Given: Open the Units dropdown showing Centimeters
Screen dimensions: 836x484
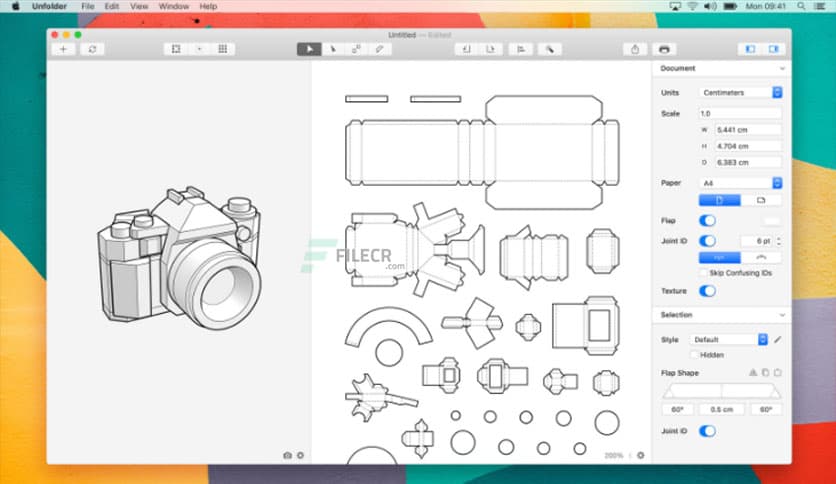Looking at the screenshot, I should point(740,93).
